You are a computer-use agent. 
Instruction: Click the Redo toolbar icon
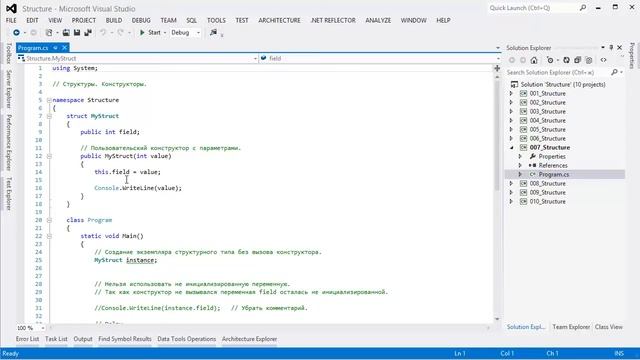coord(120,33)
